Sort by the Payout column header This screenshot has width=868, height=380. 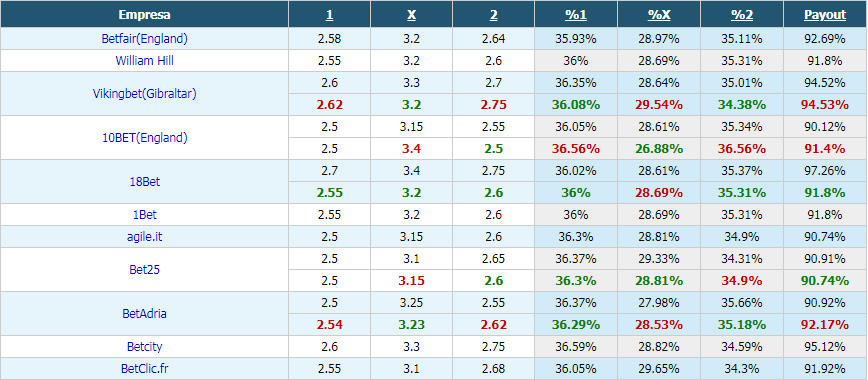(825, 15)
